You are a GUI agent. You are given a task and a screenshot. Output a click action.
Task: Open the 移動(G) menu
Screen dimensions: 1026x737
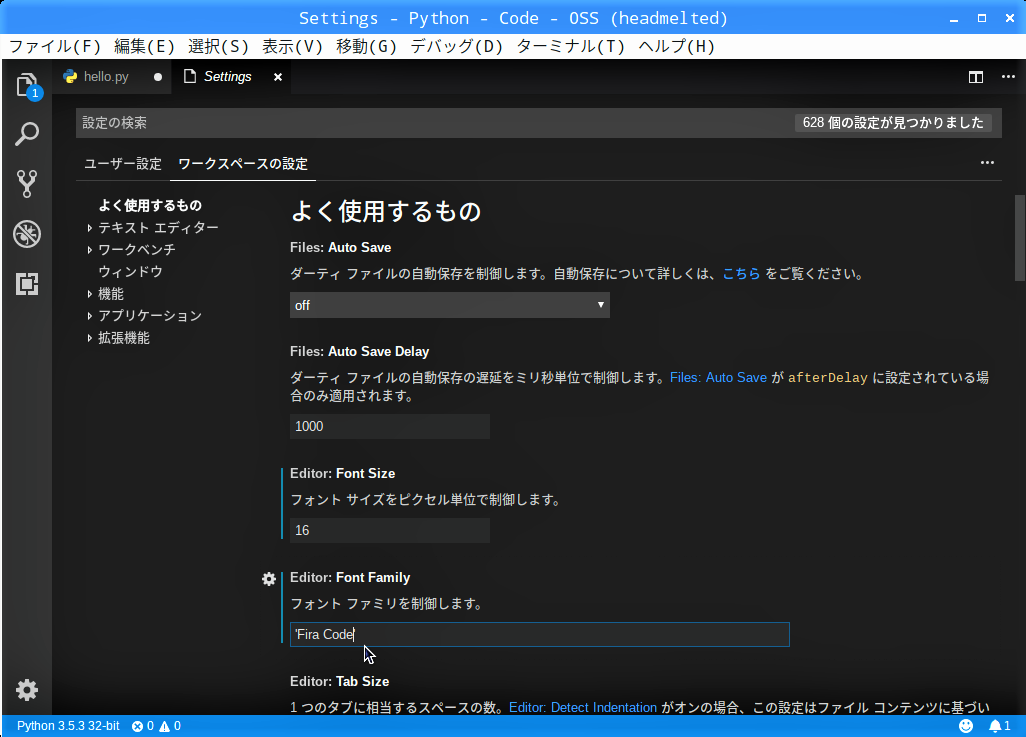366,46
